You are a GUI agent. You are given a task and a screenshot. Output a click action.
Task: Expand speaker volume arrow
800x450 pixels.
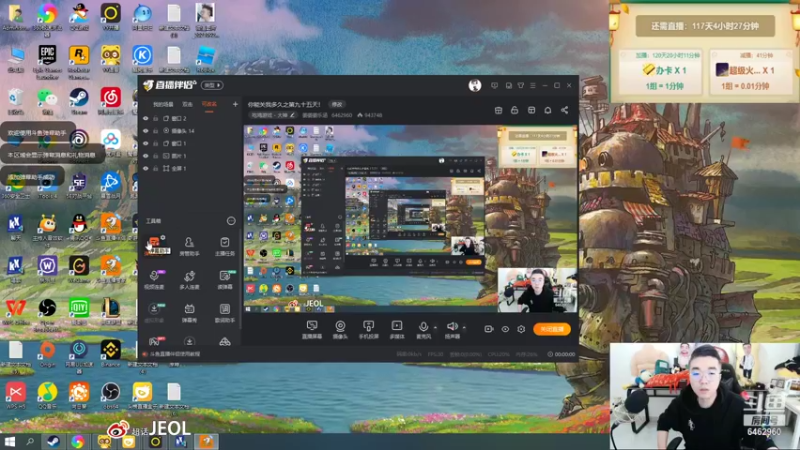point(464,327)
